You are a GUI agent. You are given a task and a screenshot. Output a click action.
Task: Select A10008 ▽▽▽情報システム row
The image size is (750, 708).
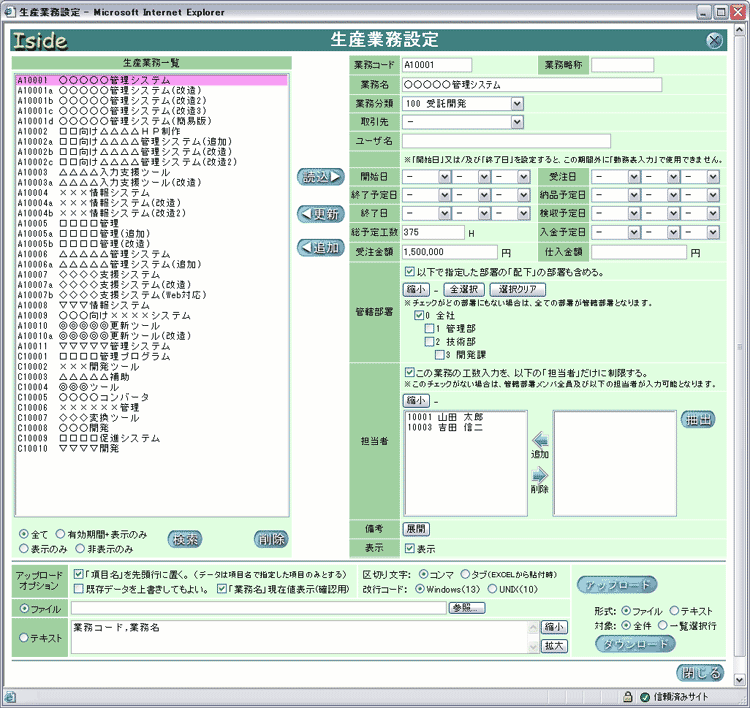pyautogui.click(x=152, y=305)
